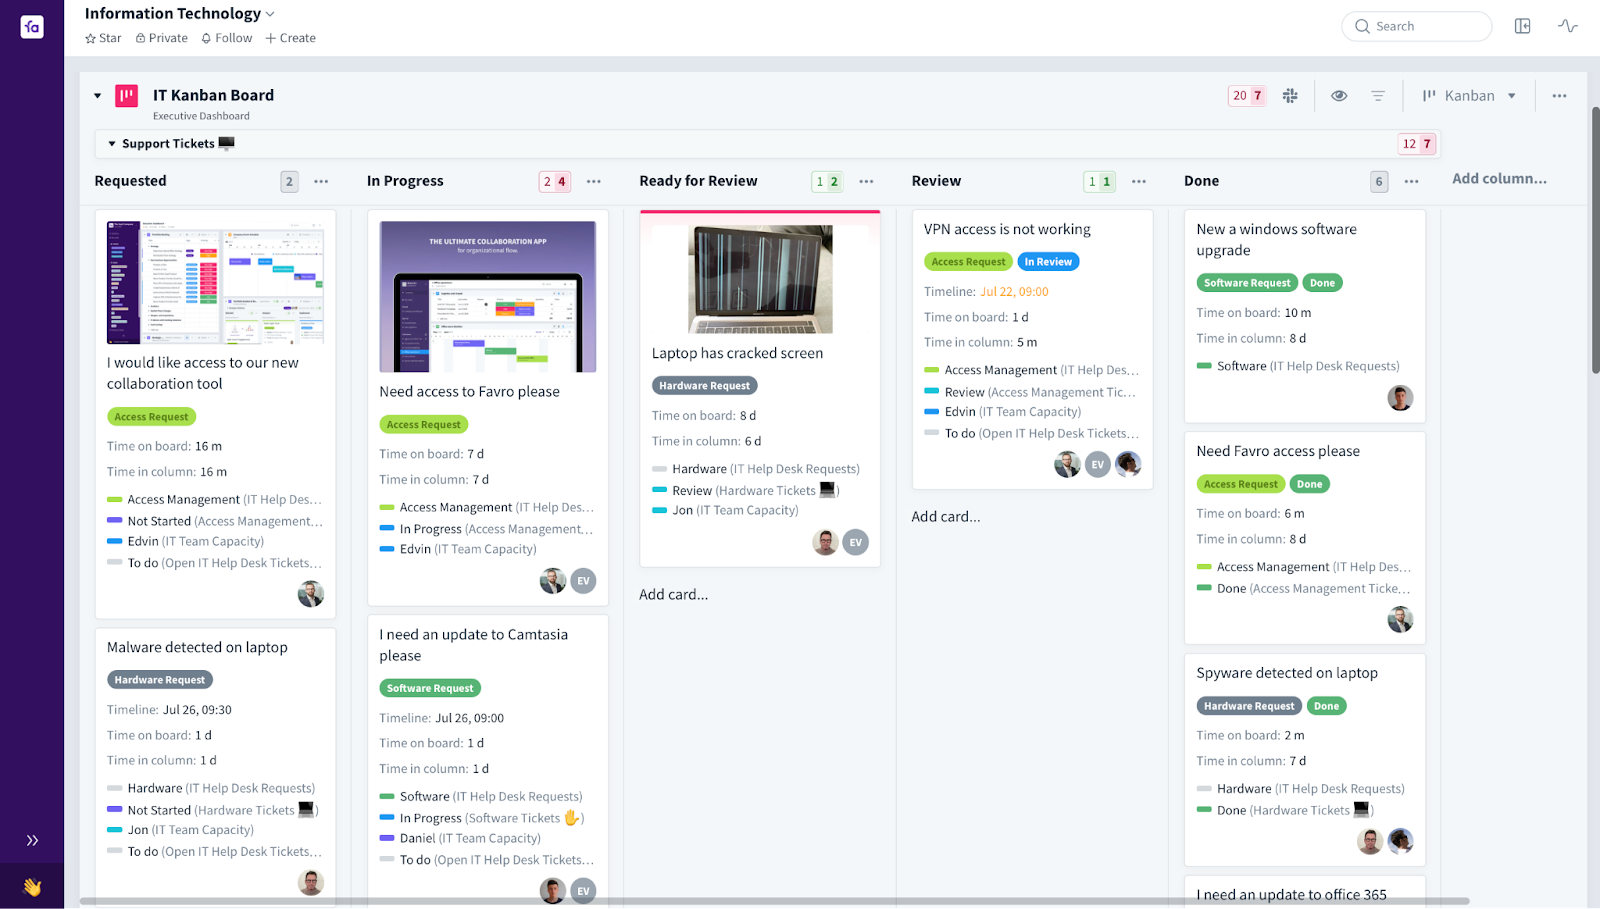1600x909 pixels.
Task: Click Add card... under Review column
Action: pos(946,517)
